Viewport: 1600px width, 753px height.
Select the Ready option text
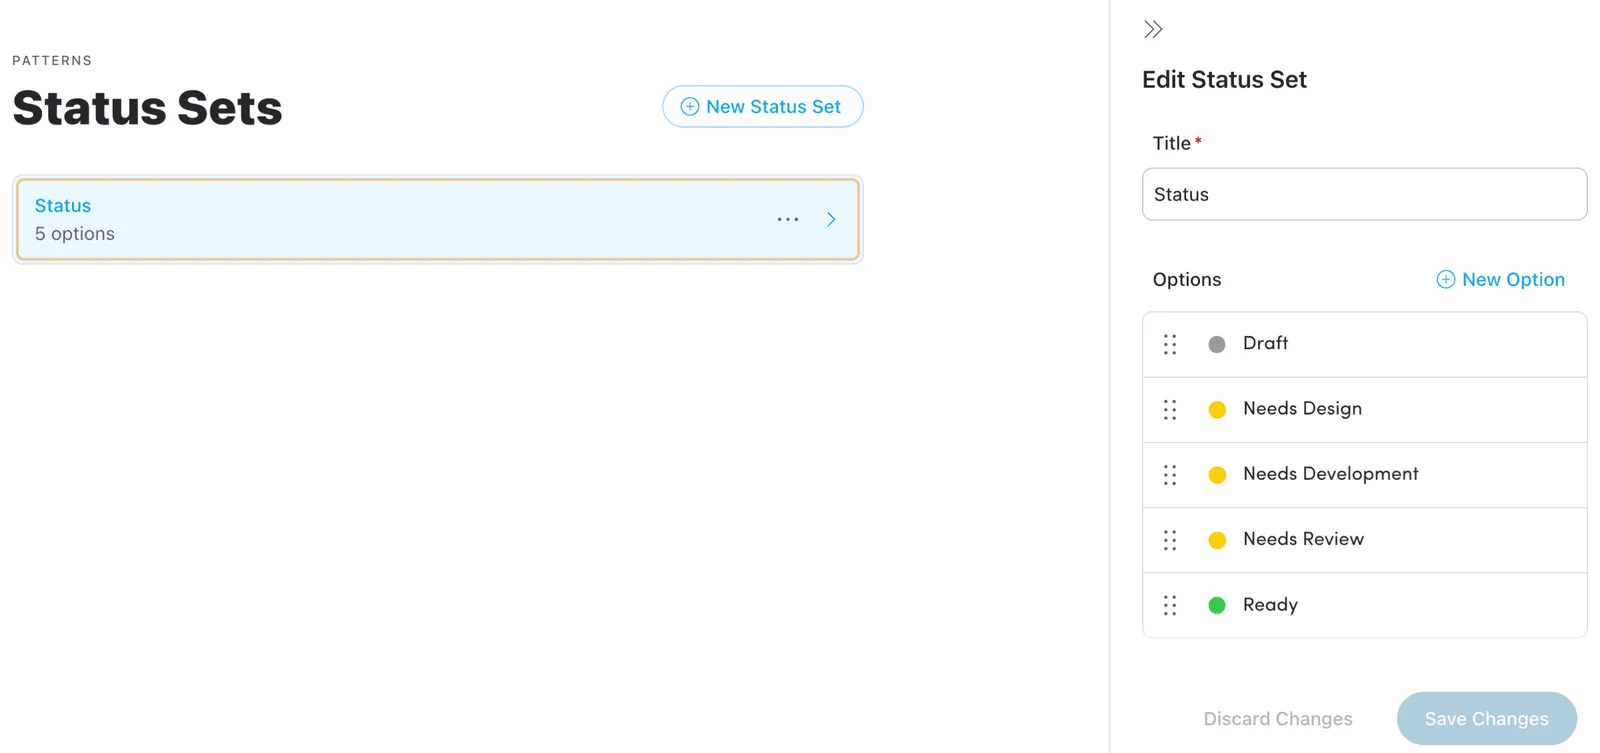pos(1270,605)
